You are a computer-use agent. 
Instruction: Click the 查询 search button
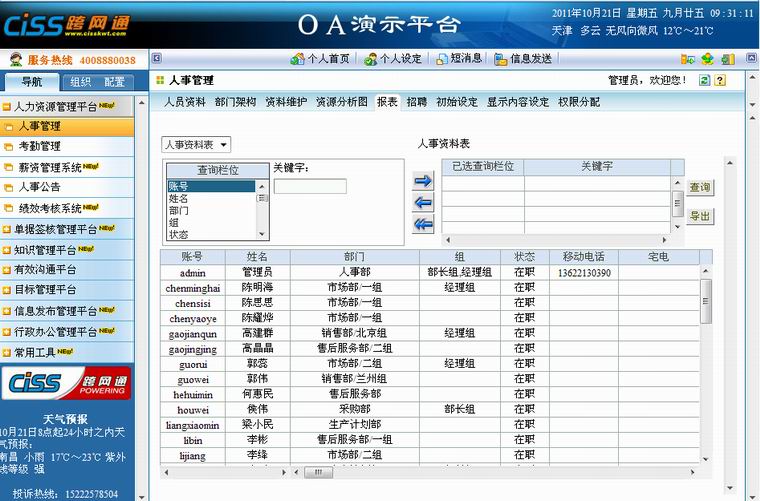(x=700, y=187)
